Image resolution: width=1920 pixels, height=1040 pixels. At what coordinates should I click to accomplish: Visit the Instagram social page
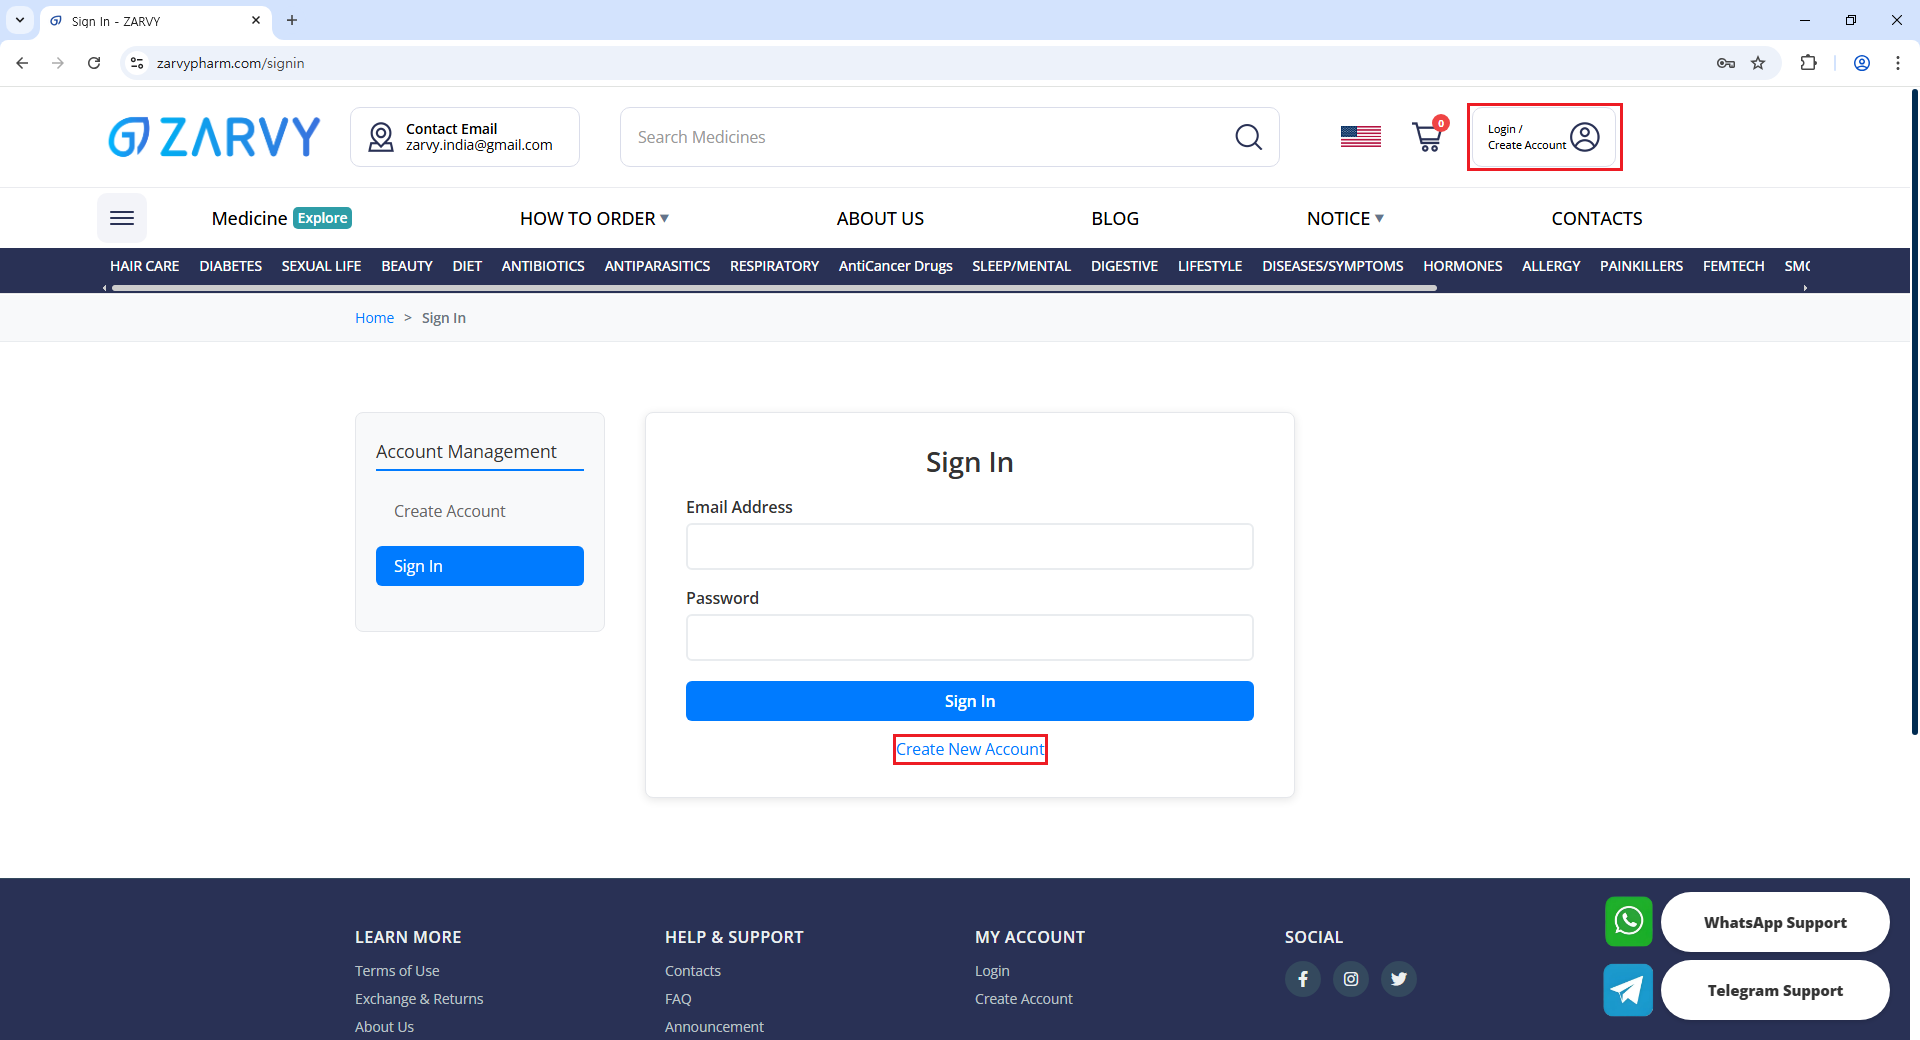[x=1350, y=979]
